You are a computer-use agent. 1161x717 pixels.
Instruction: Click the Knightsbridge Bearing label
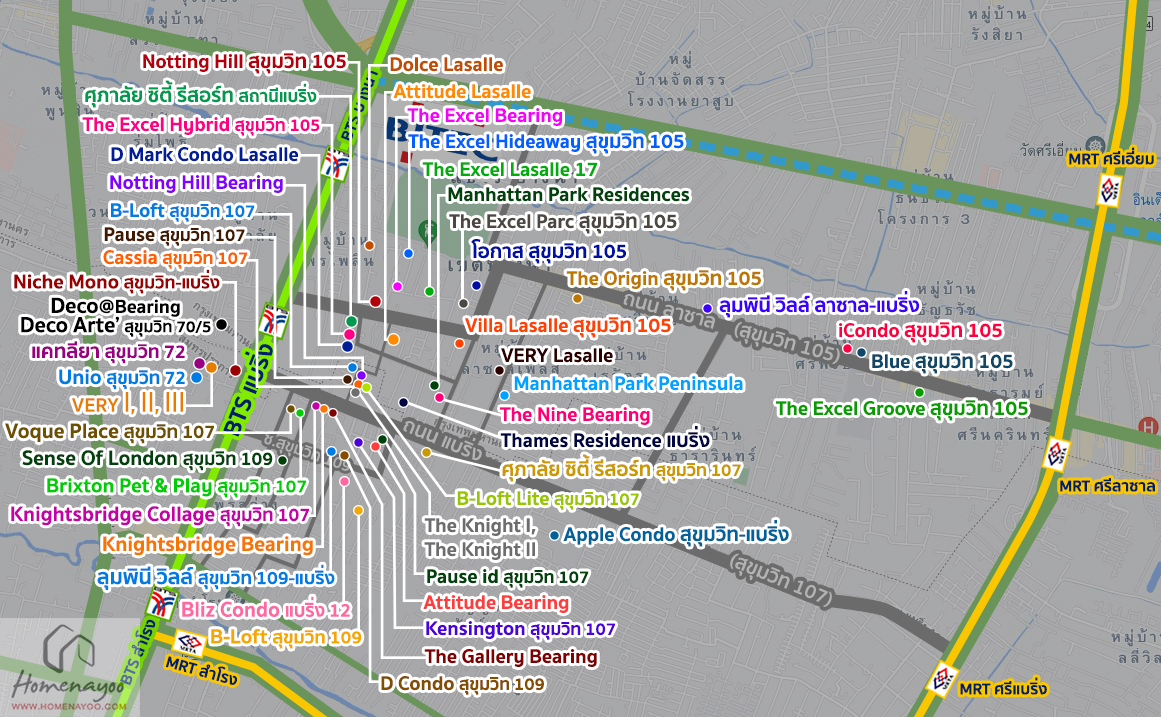[x=208, y=544]
